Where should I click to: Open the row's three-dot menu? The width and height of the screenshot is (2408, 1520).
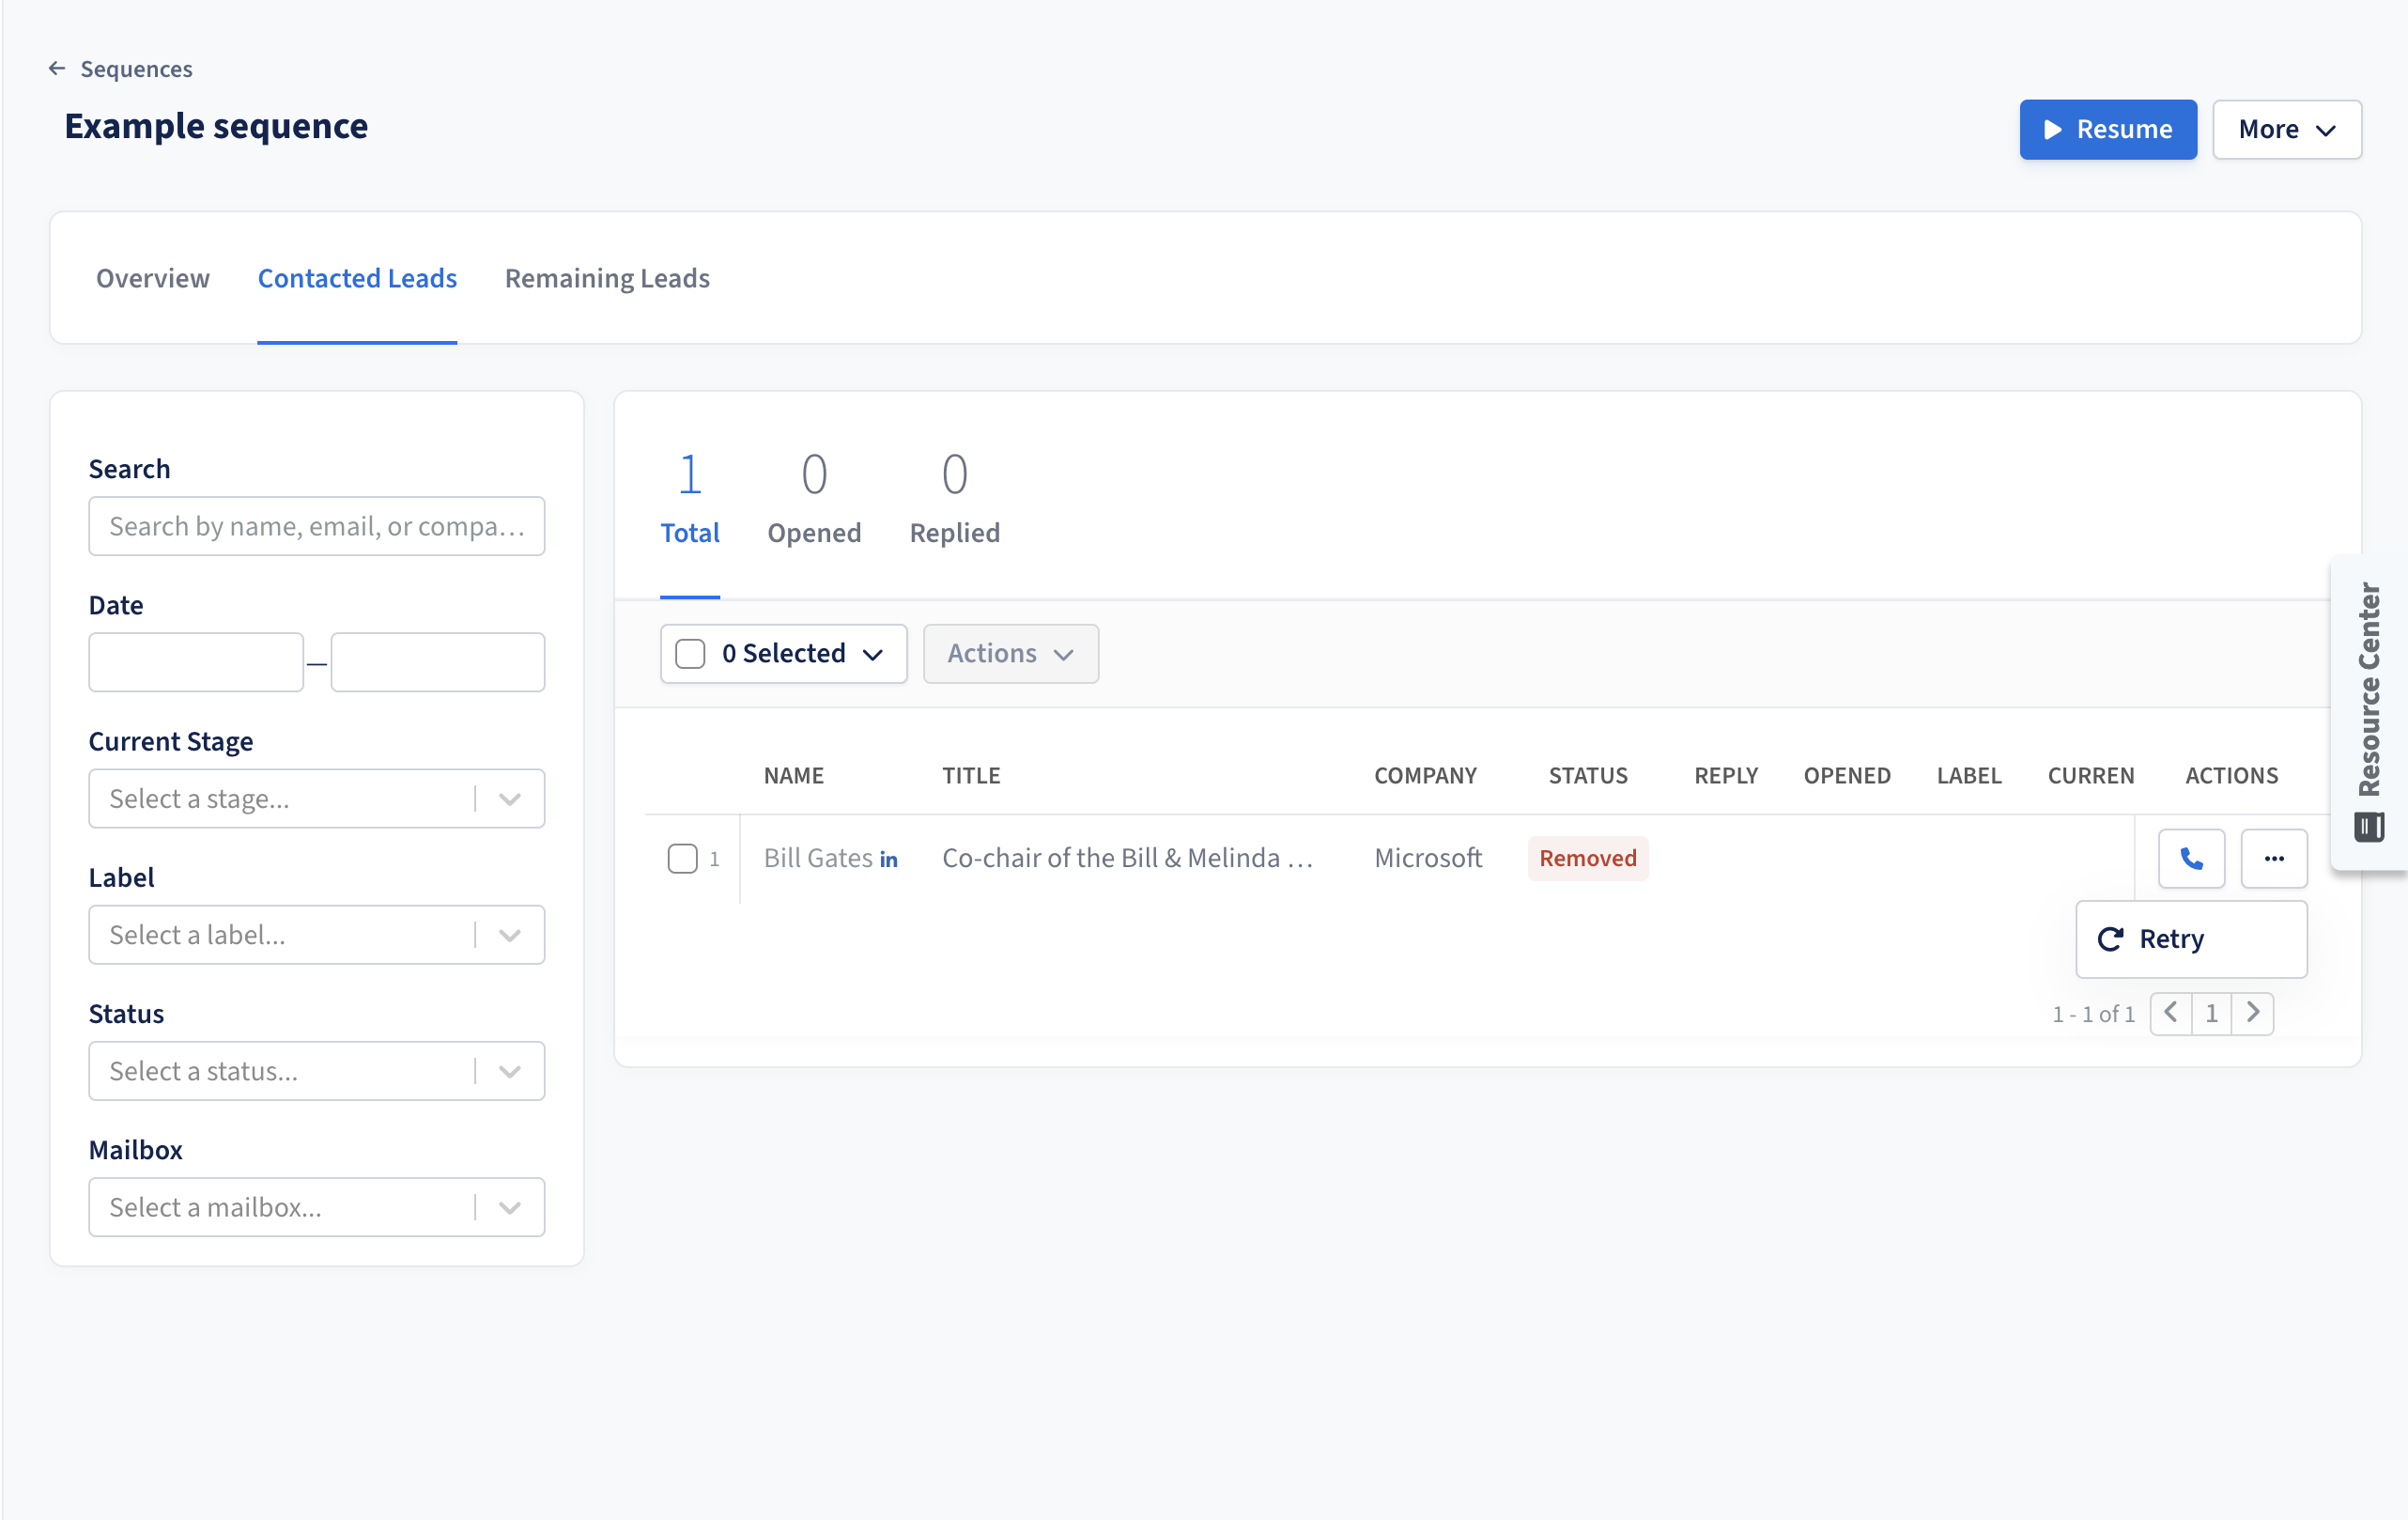point(2274,858)
